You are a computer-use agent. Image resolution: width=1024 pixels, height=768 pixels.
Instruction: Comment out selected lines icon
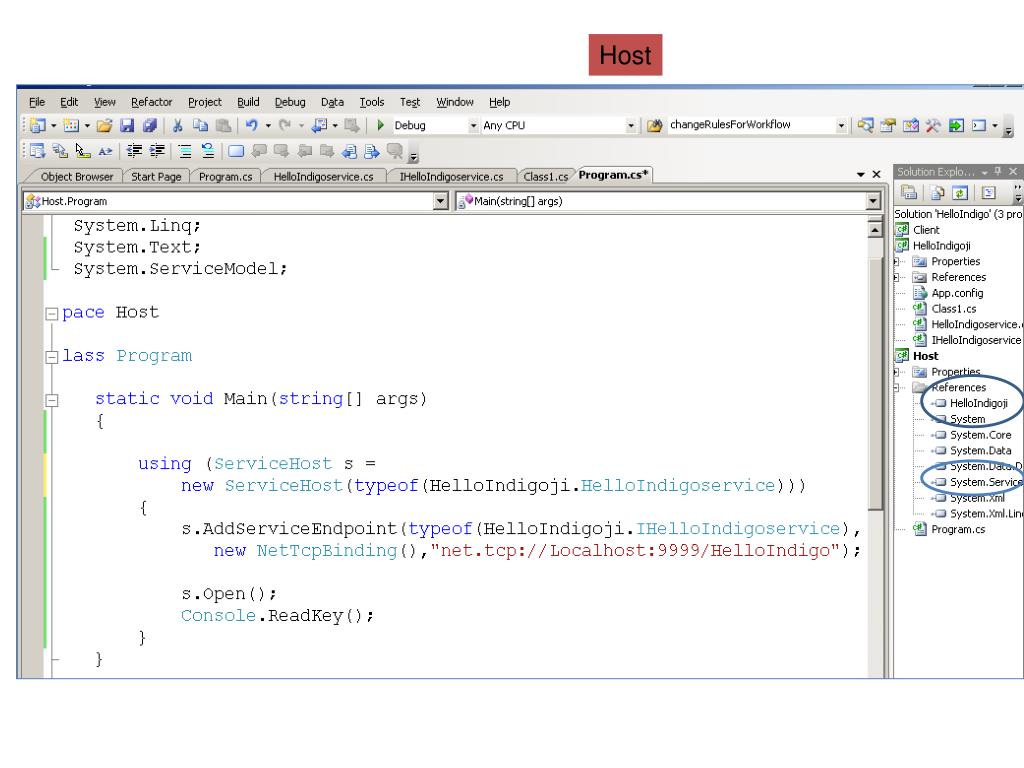coord(185,152)
